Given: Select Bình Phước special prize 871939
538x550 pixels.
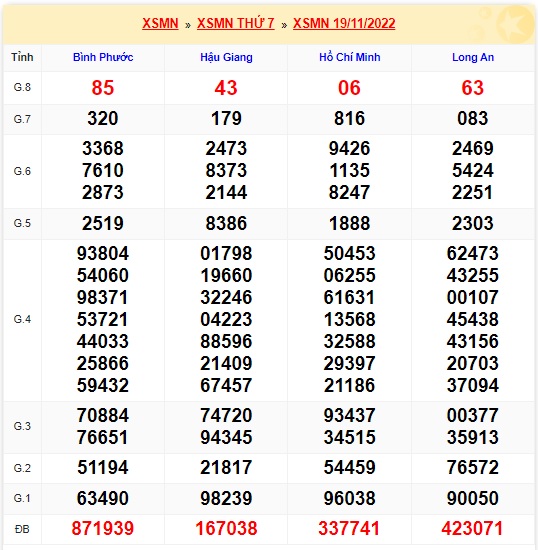Looking at the screenshot, I should click(x=103, y=529).
